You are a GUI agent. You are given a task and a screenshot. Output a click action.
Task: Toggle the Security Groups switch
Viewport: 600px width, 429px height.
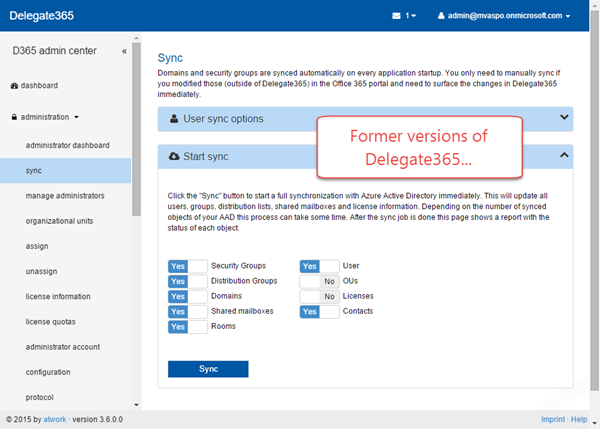188,266
